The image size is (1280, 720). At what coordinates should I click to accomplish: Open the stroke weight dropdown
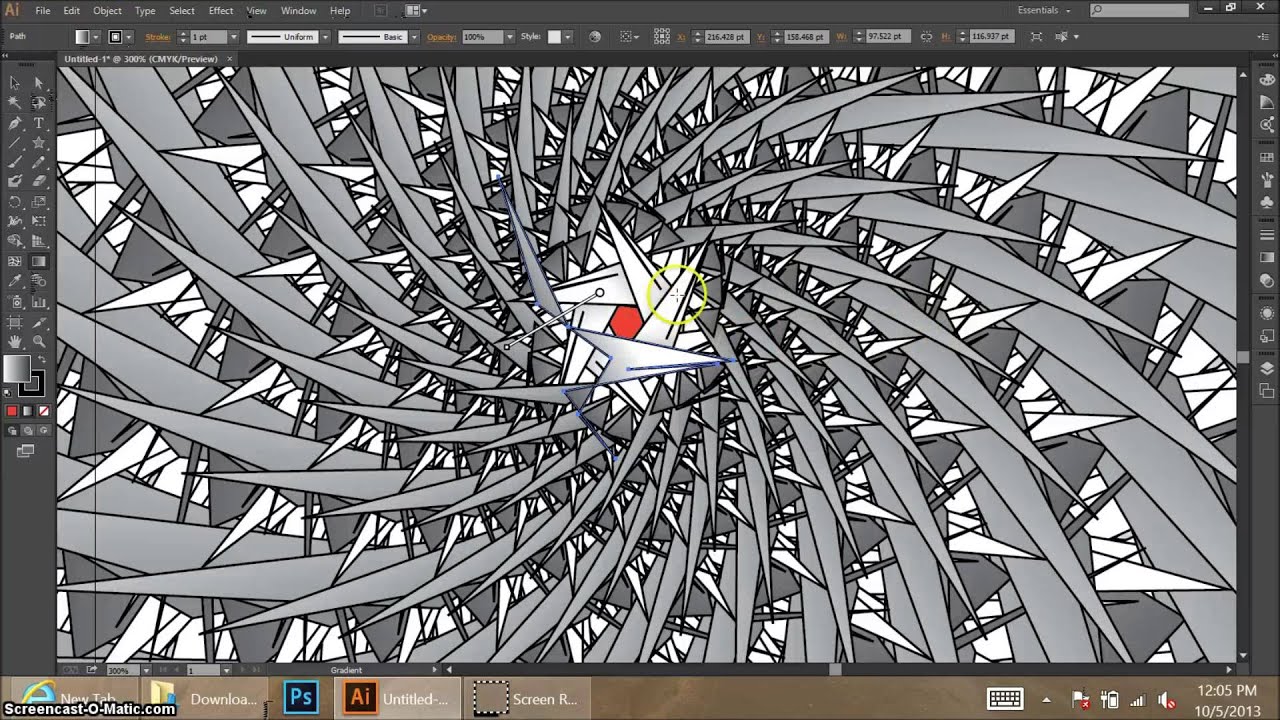[x=233, y=37]
